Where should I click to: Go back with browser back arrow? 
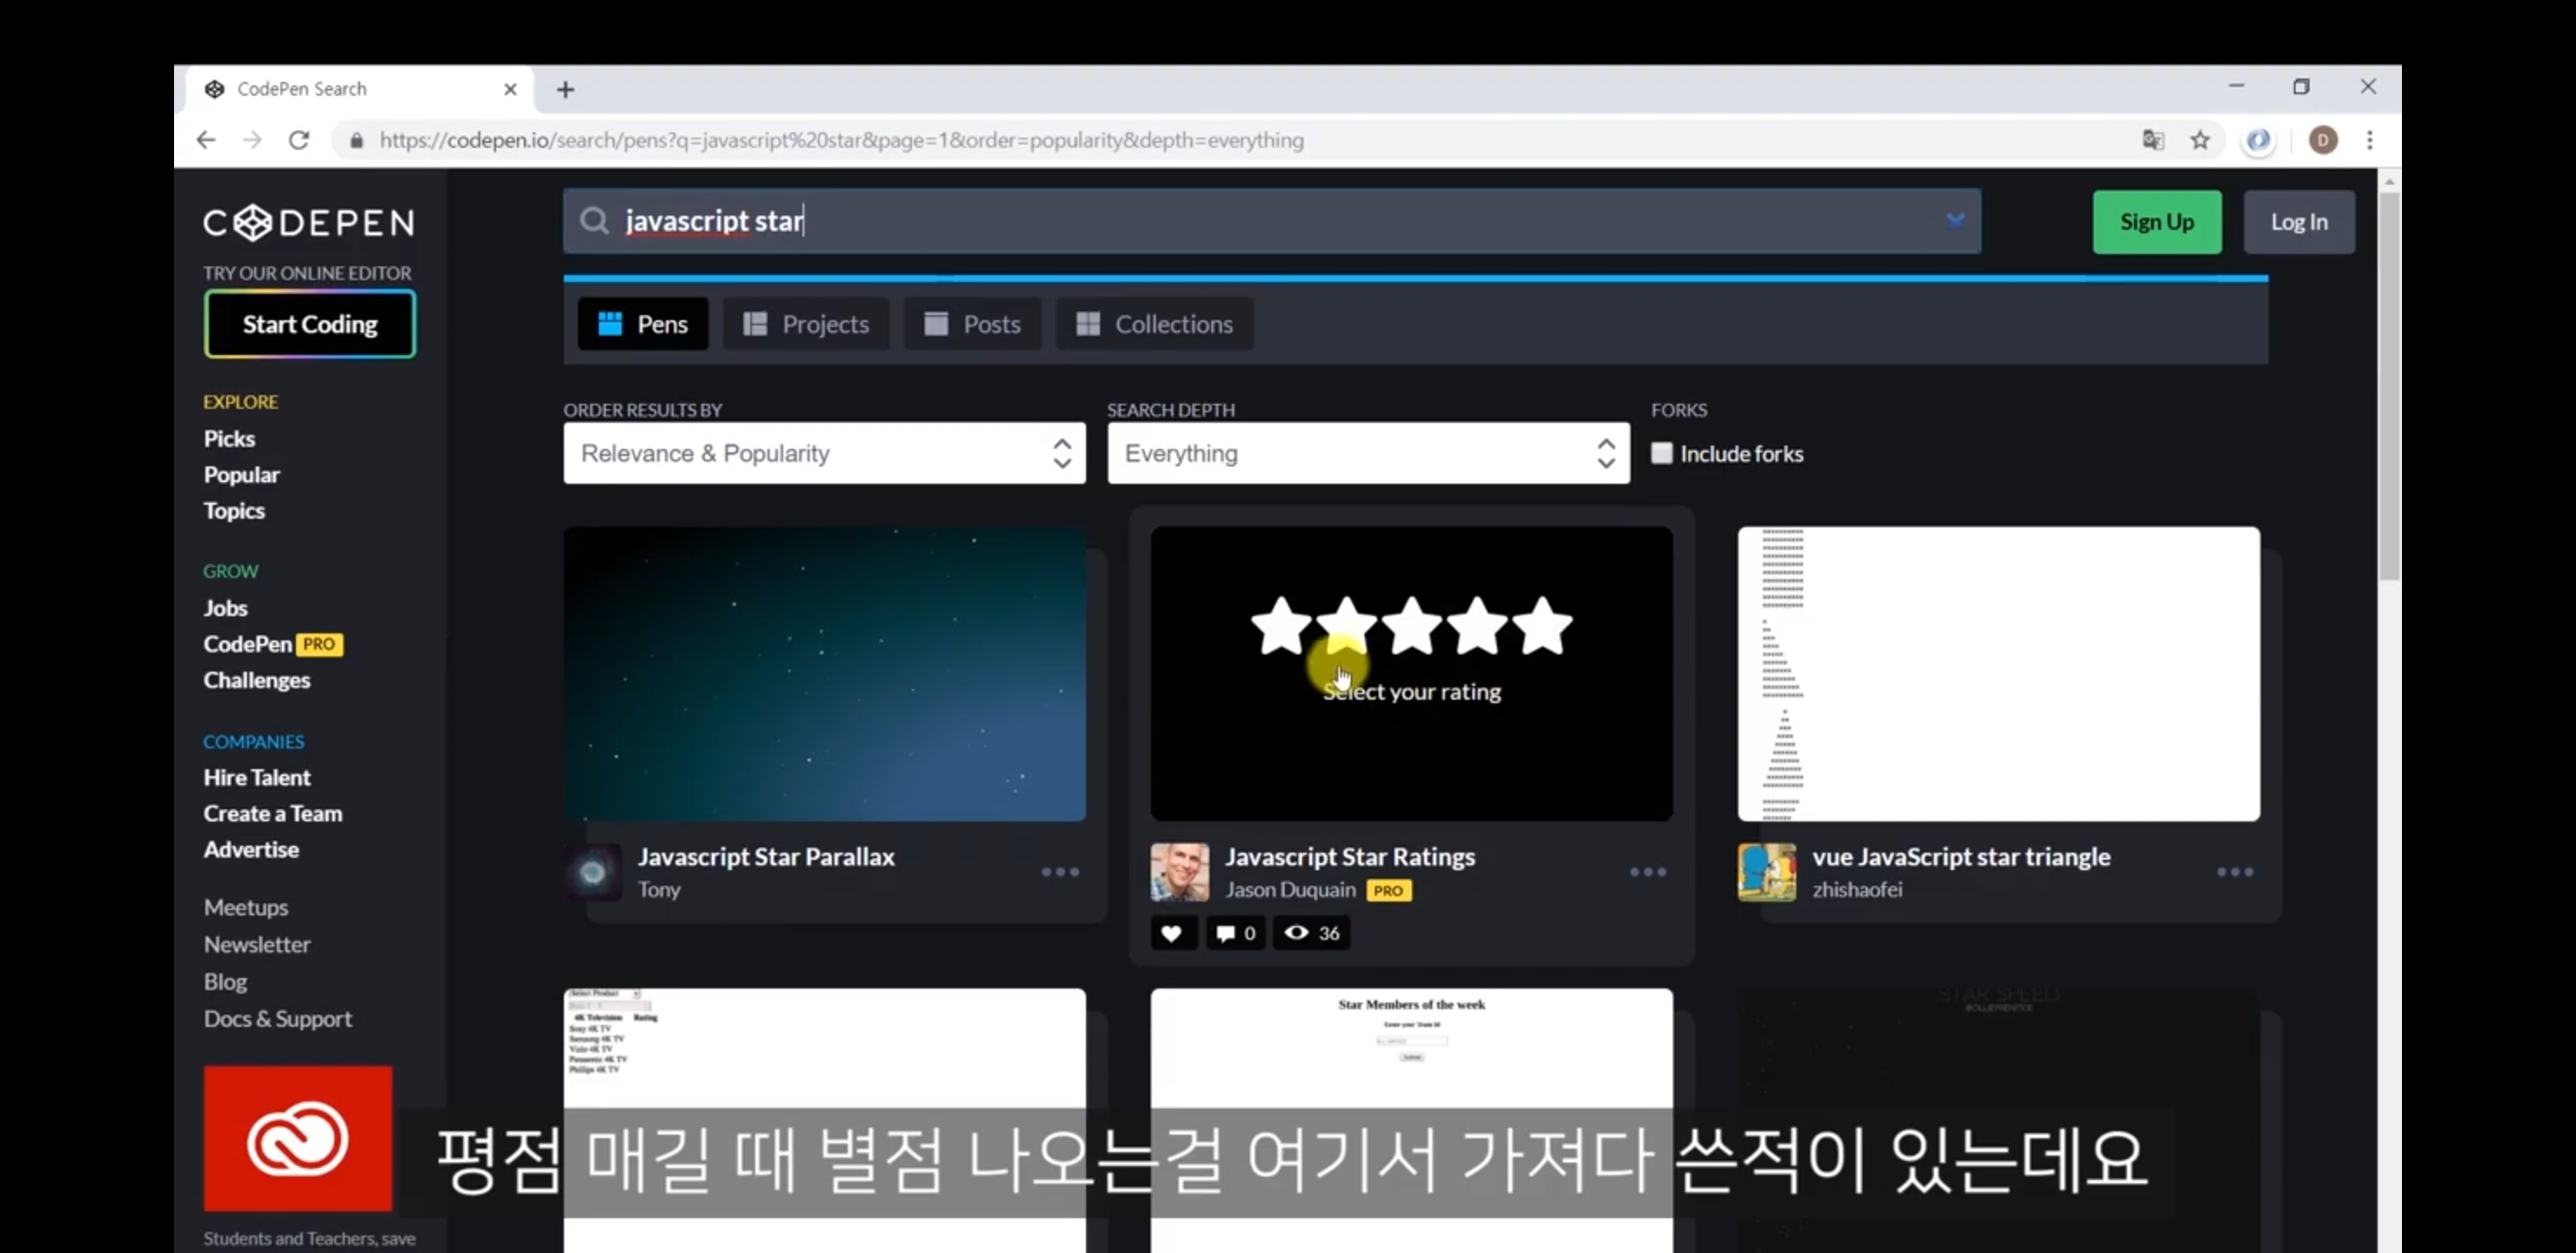click(206, 140)
